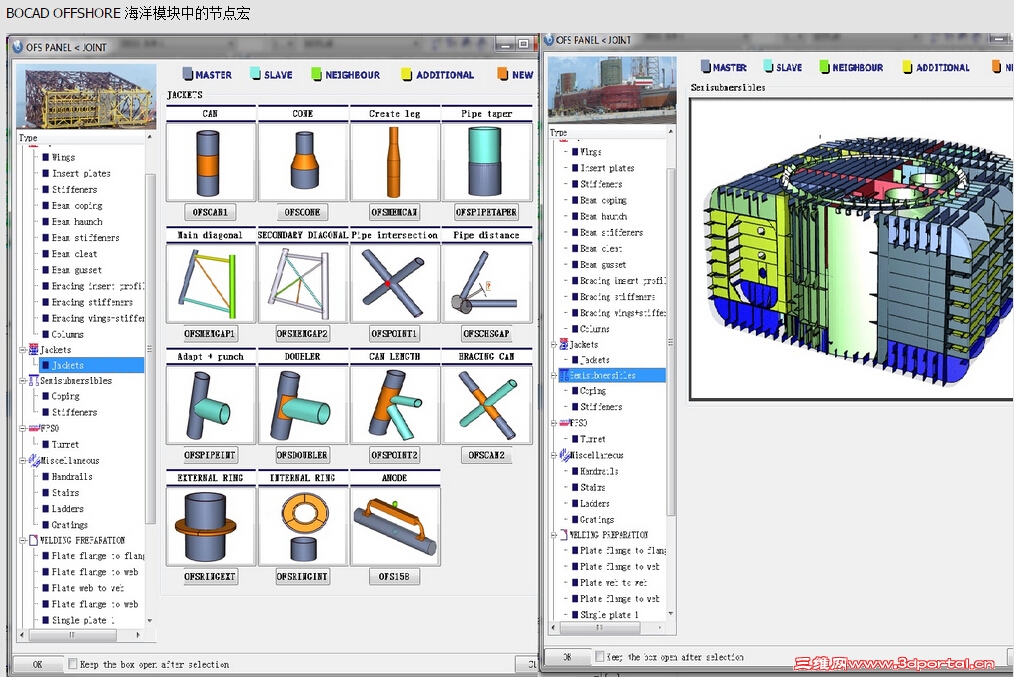
Task: Select Stairs item in right window tree
Action: [x=592, y=488]
